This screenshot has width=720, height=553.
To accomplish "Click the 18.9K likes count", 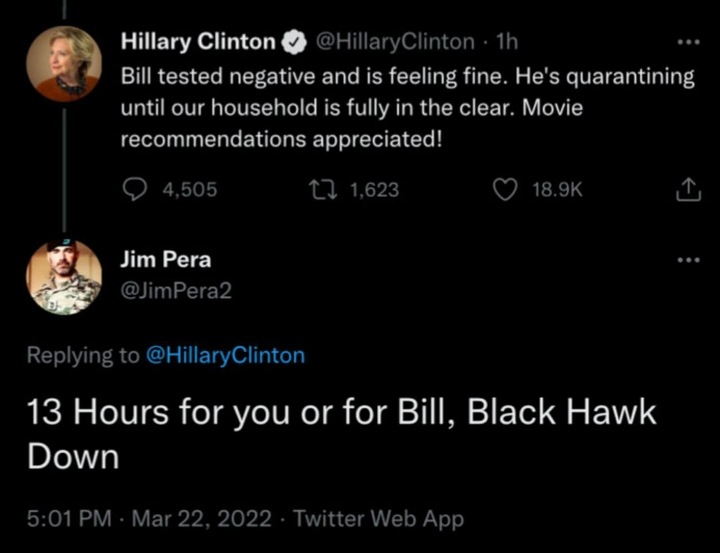I will click(x=556, y=190).
